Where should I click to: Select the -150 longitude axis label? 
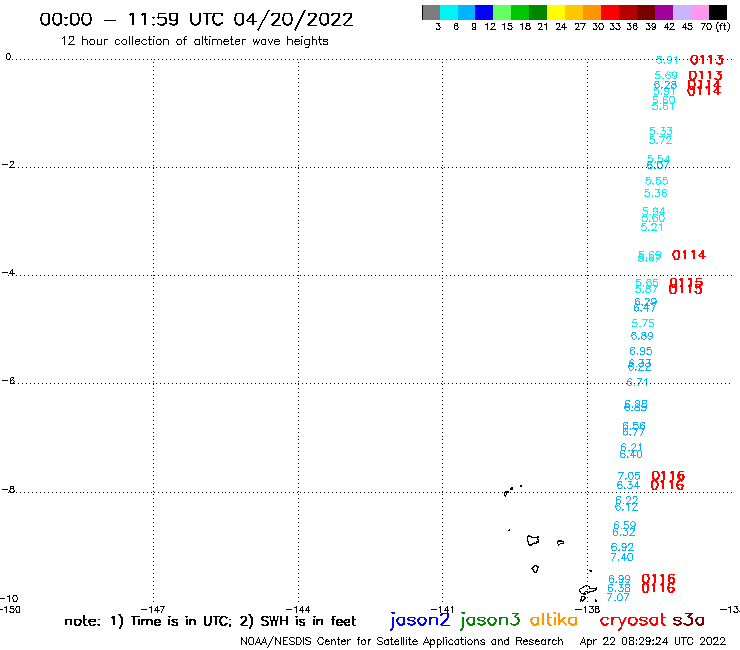click(10, 609)
